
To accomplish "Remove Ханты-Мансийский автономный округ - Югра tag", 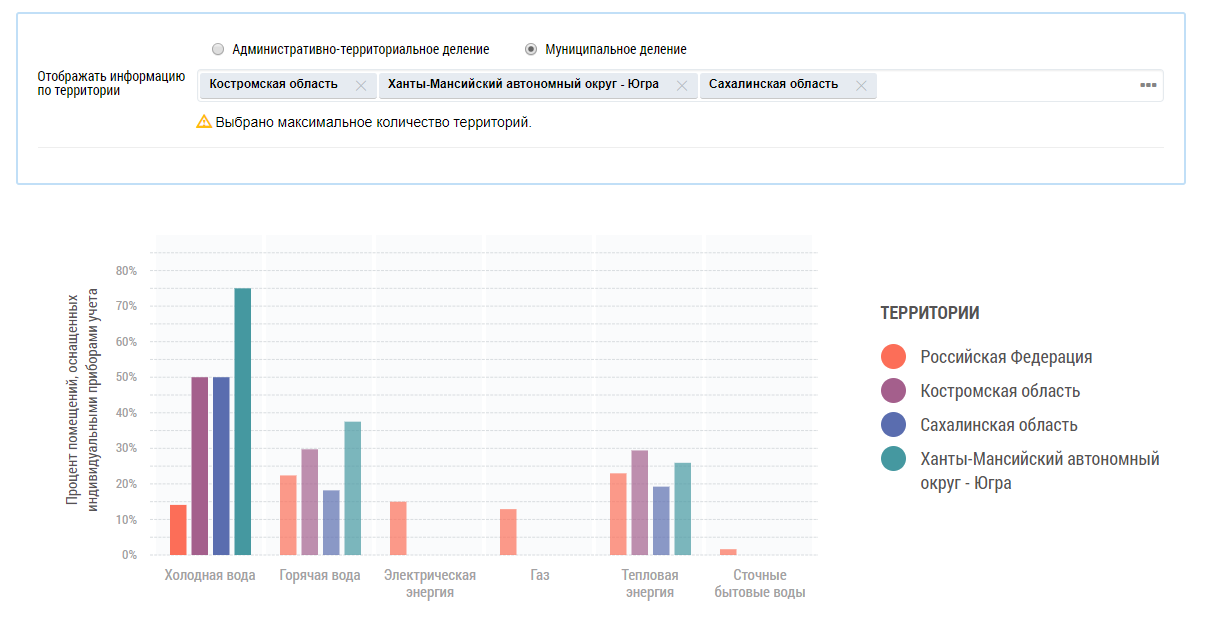I will [682, 86].
